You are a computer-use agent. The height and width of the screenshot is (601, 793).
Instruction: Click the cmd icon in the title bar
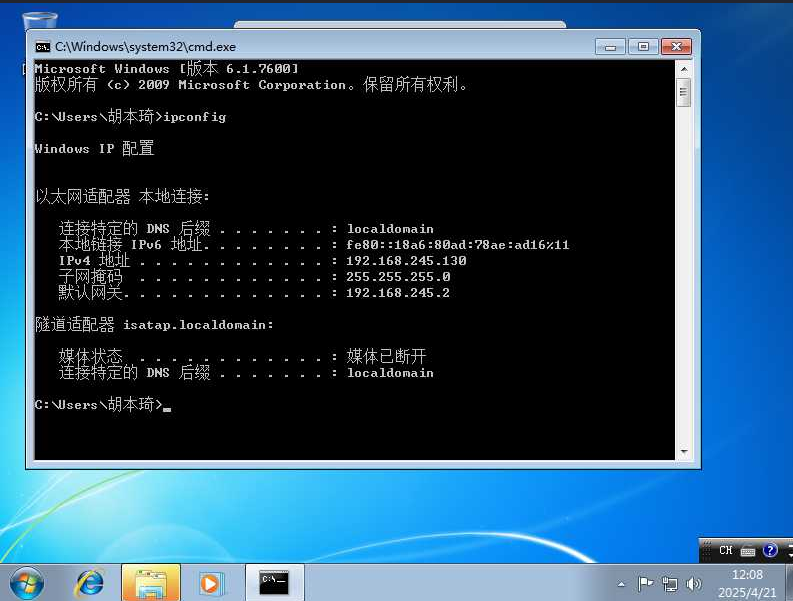coord(43,47)
